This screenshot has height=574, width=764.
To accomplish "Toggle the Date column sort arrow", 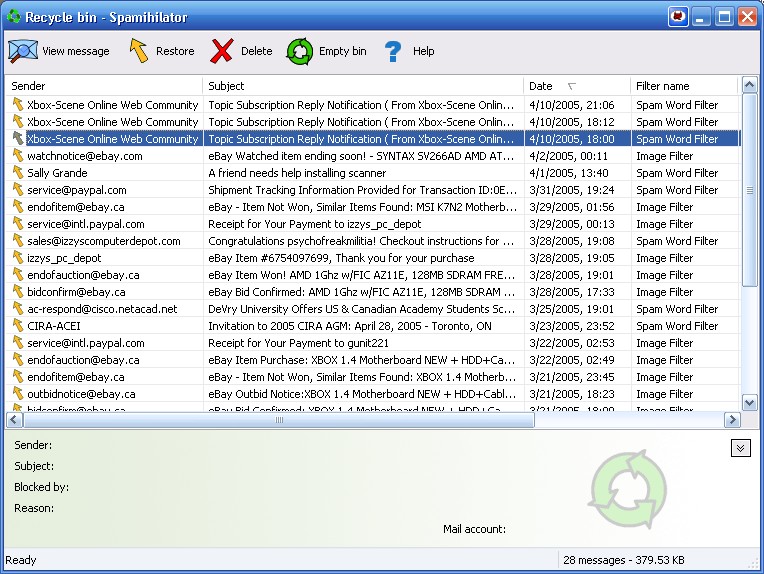I will [572, 86].
